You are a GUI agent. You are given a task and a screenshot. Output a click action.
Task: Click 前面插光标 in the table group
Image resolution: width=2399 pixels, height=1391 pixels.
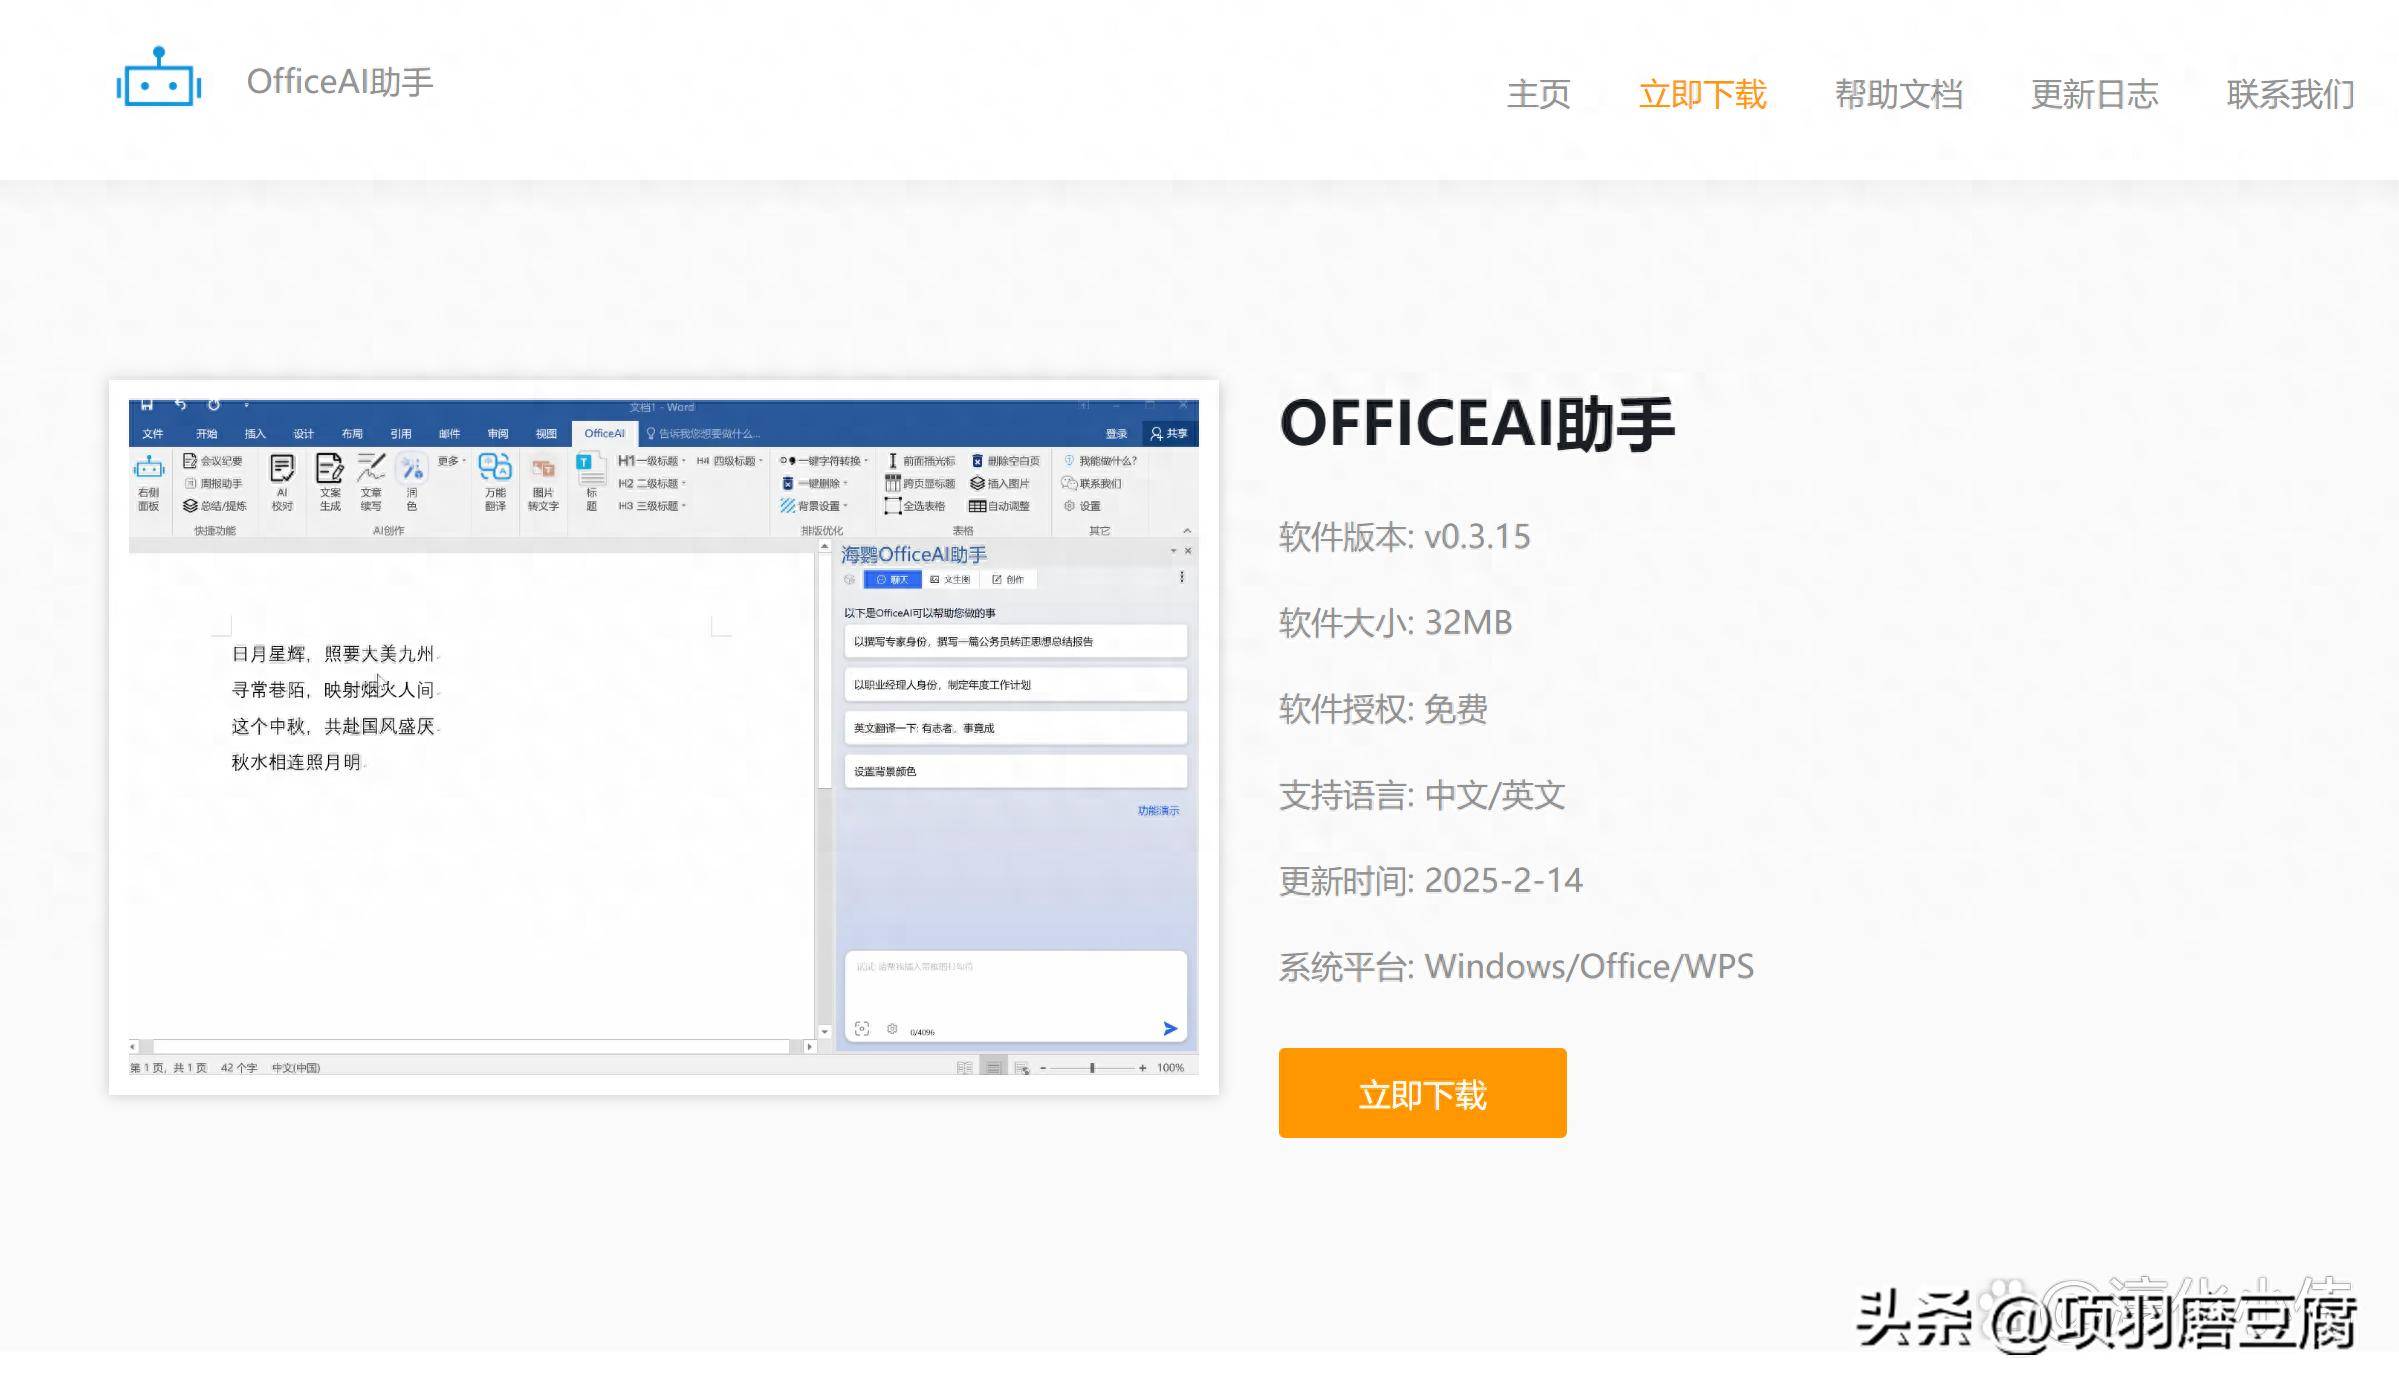coord(921,461)
